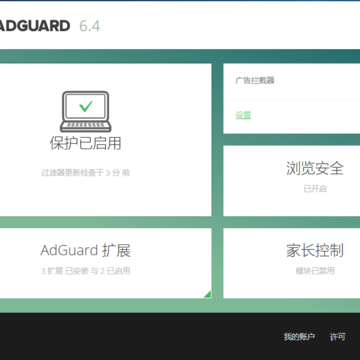Click the 模块已禁用 status under 家长控制
The width and height of the screenshot is (360, 360).
pos(315,271)
